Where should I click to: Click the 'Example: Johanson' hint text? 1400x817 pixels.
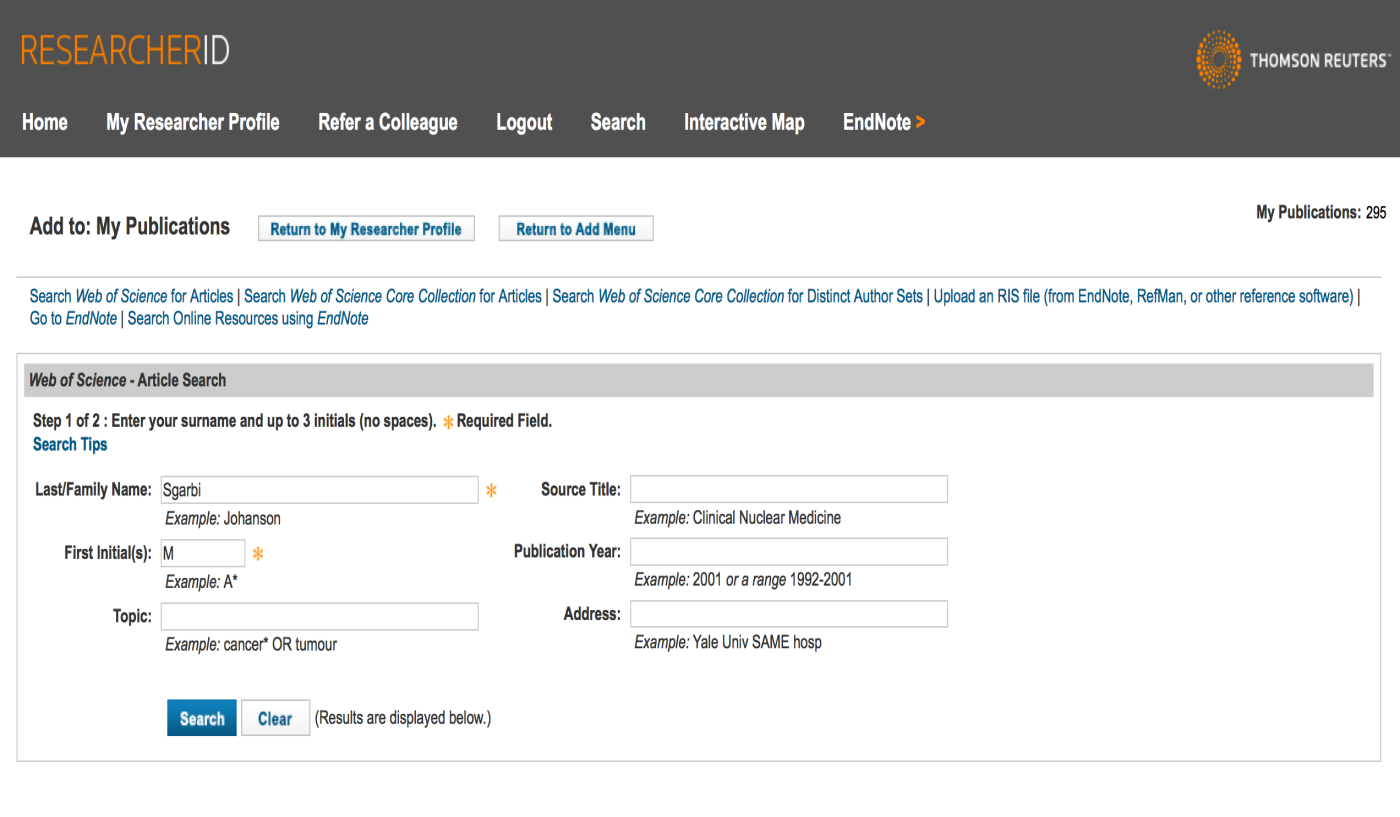pyautogui.click(x=223, y=518)
